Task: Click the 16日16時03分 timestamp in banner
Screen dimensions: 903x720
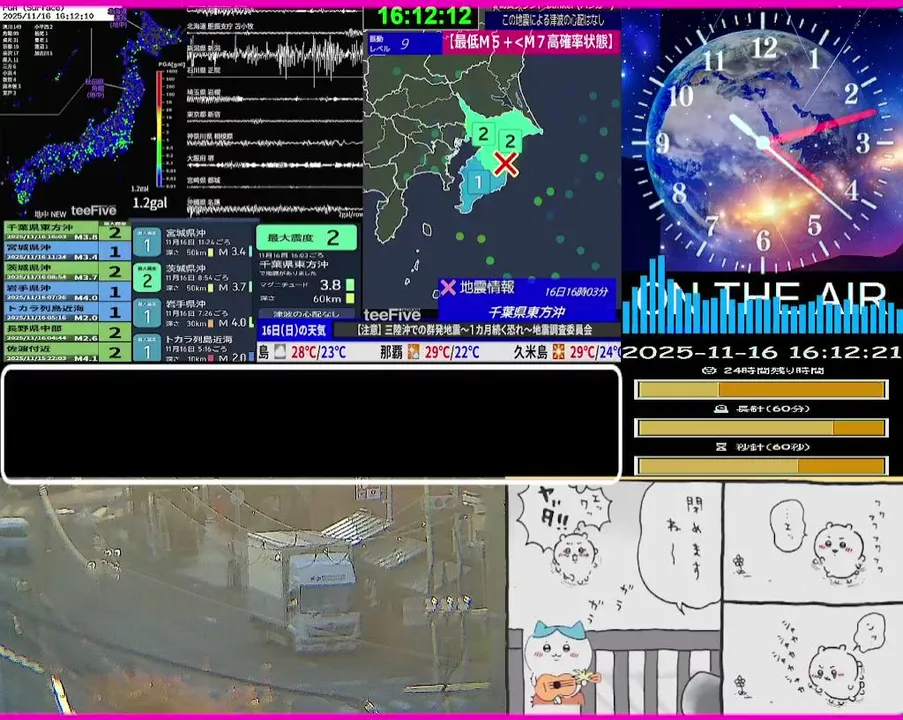Action: tap(576, 291)
